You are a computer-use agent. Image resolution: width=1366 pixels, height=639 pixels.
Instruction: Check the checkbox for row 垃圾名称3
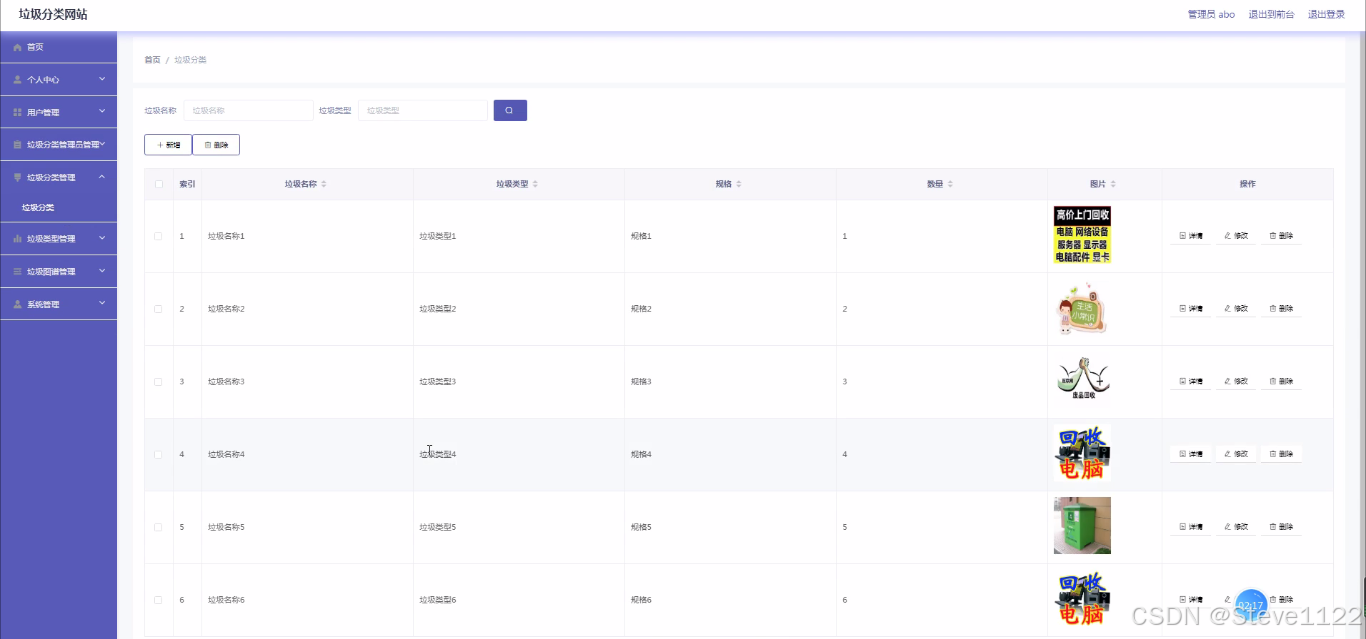coord(156,381)
